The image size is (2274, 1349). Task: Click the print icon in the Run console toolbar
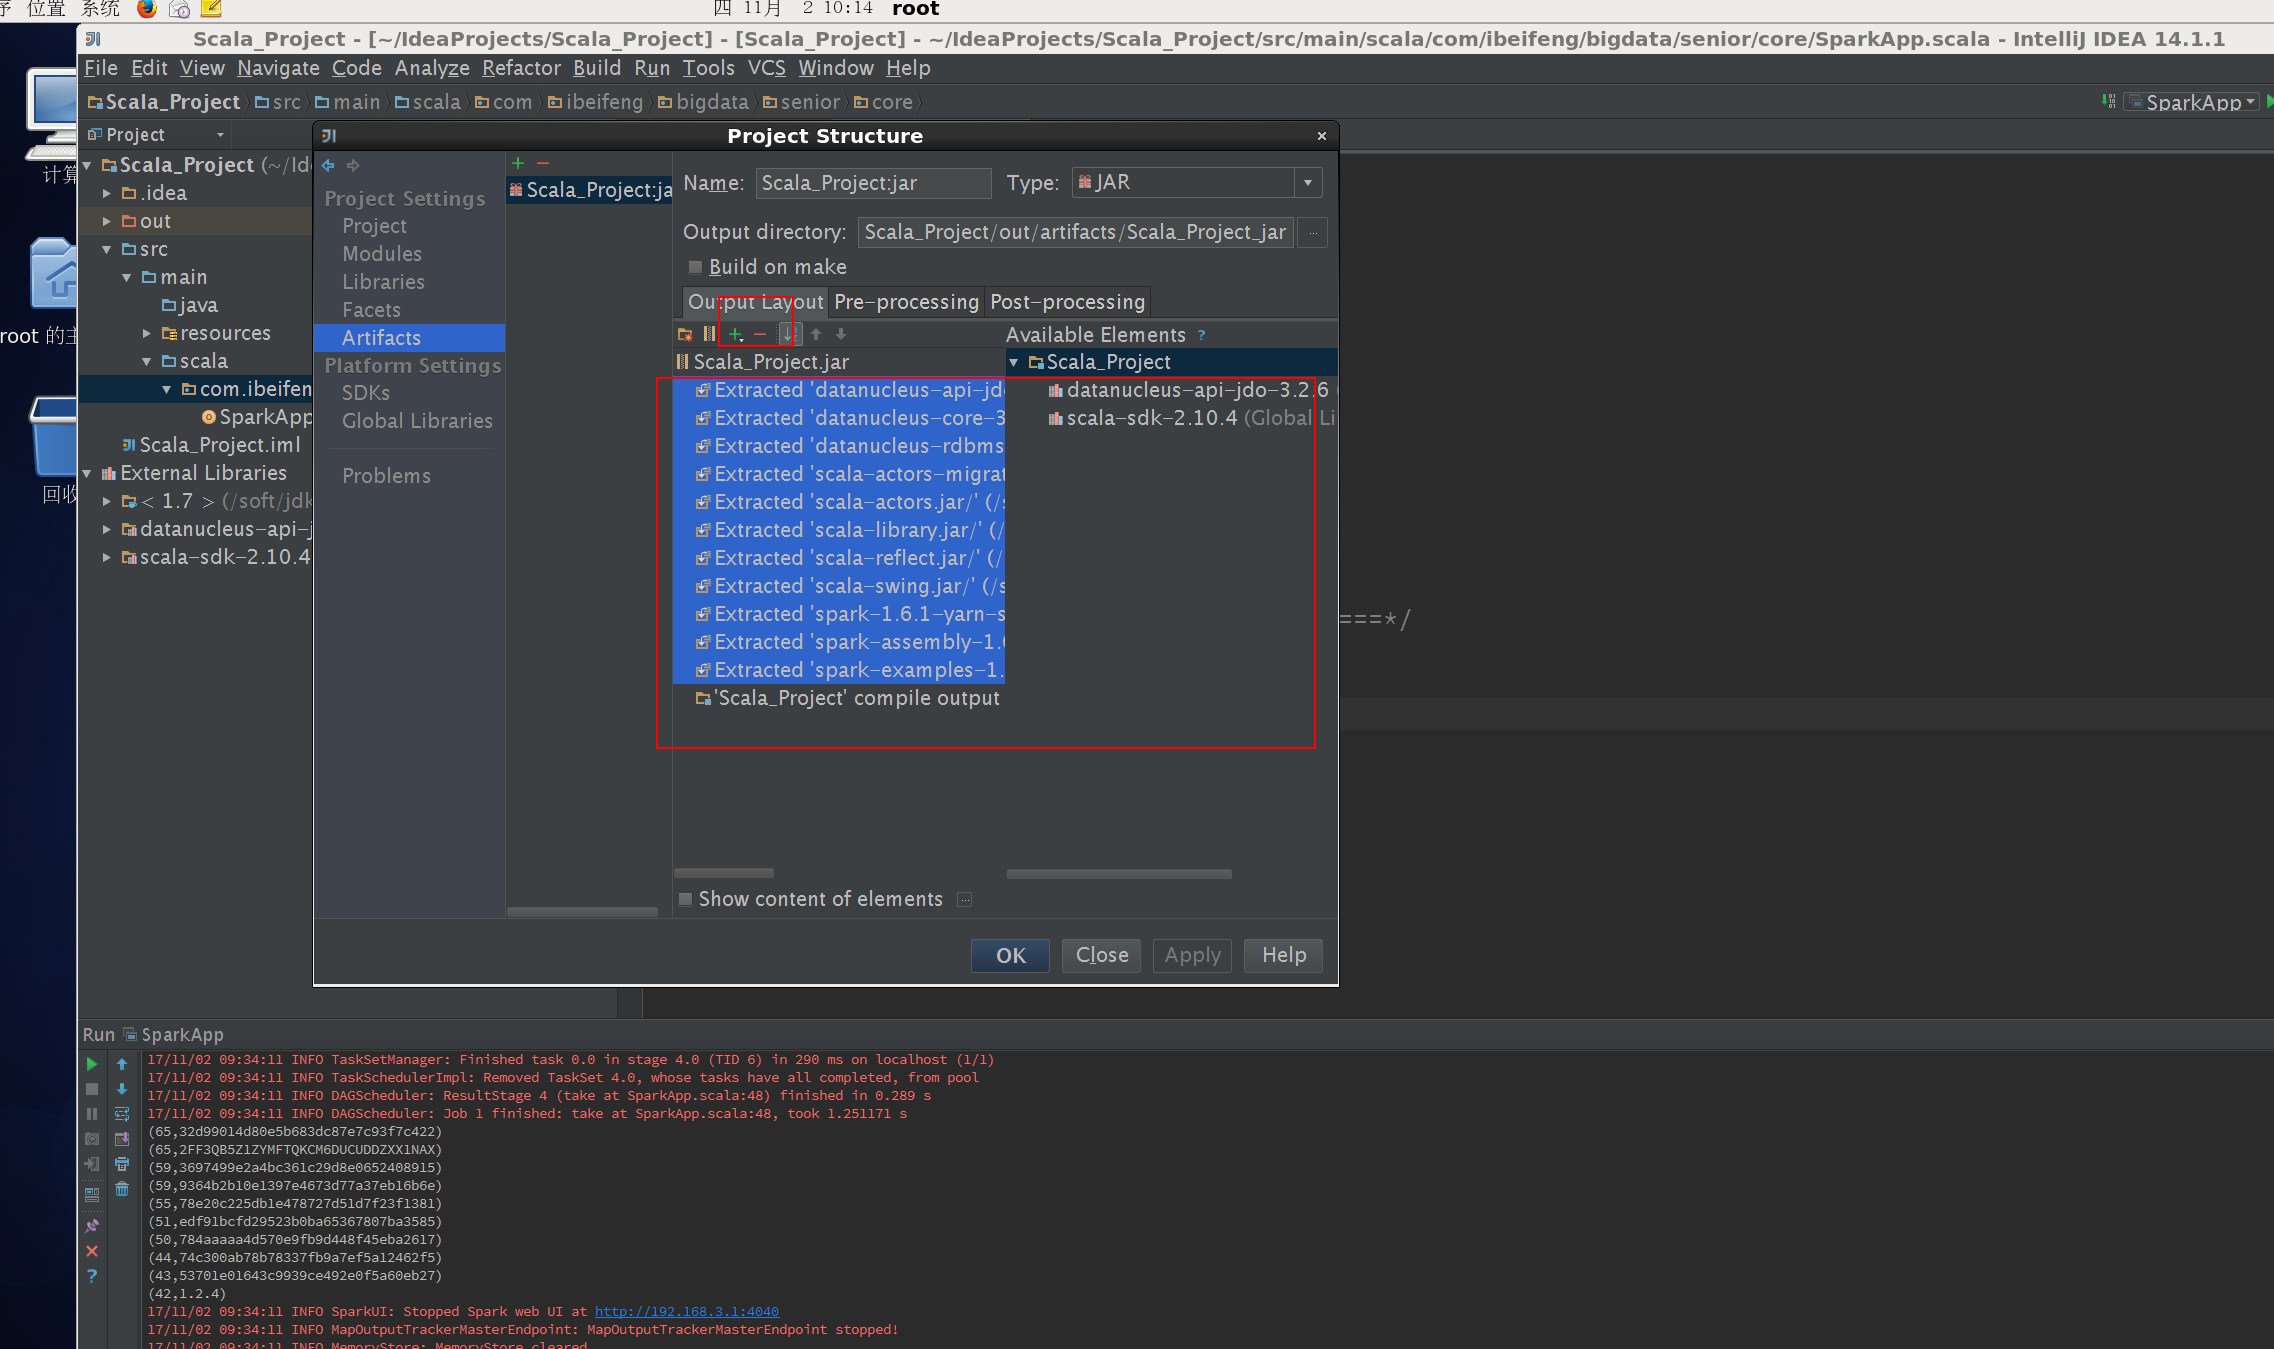[x=122, y=1164]
